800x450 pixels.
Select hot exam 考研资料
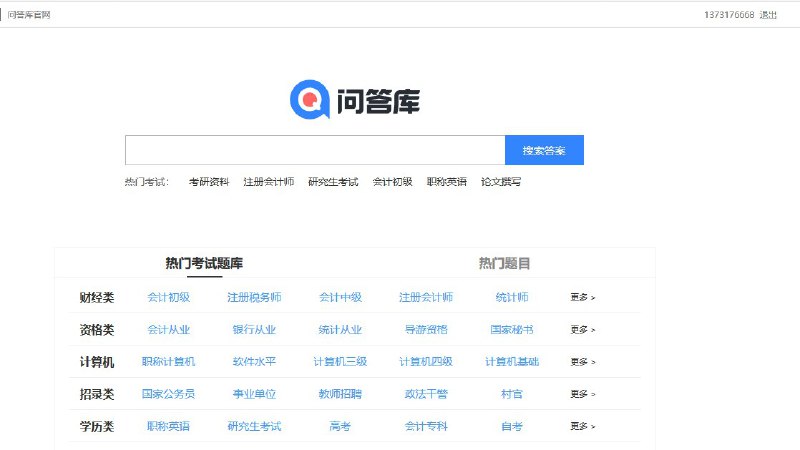coord(209,182)
